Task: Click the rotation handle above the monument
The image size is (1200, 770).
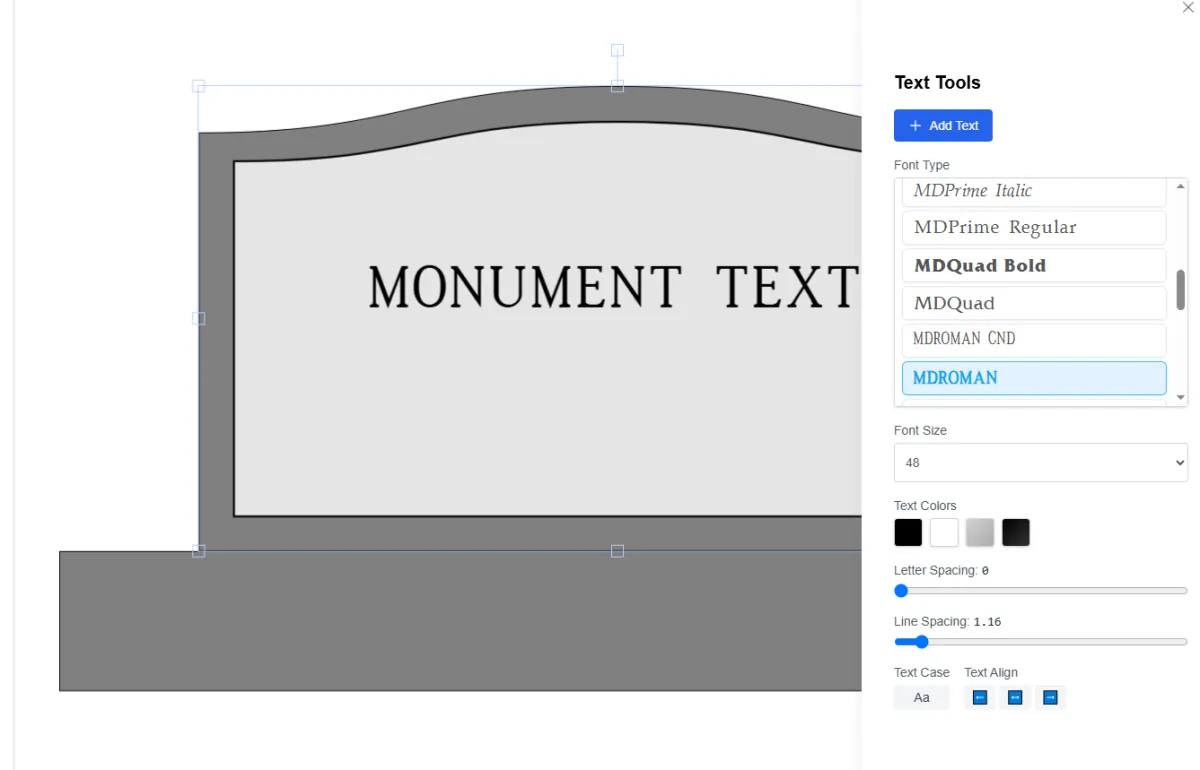Action: click(x=617, y=50)
